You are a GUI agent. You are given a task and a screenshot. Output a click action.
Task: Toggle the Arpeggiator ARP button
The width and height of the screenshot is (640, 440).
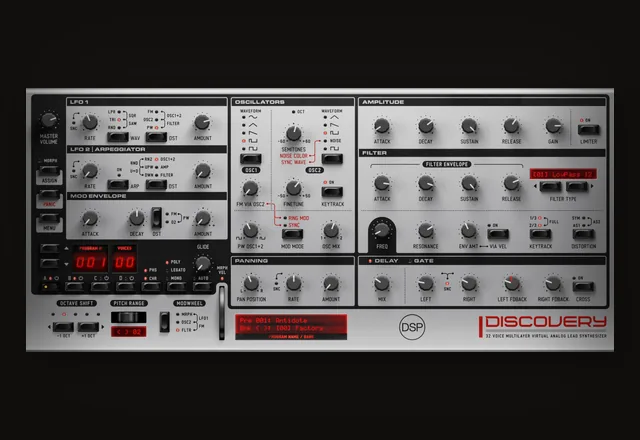(x=118, y=184)
